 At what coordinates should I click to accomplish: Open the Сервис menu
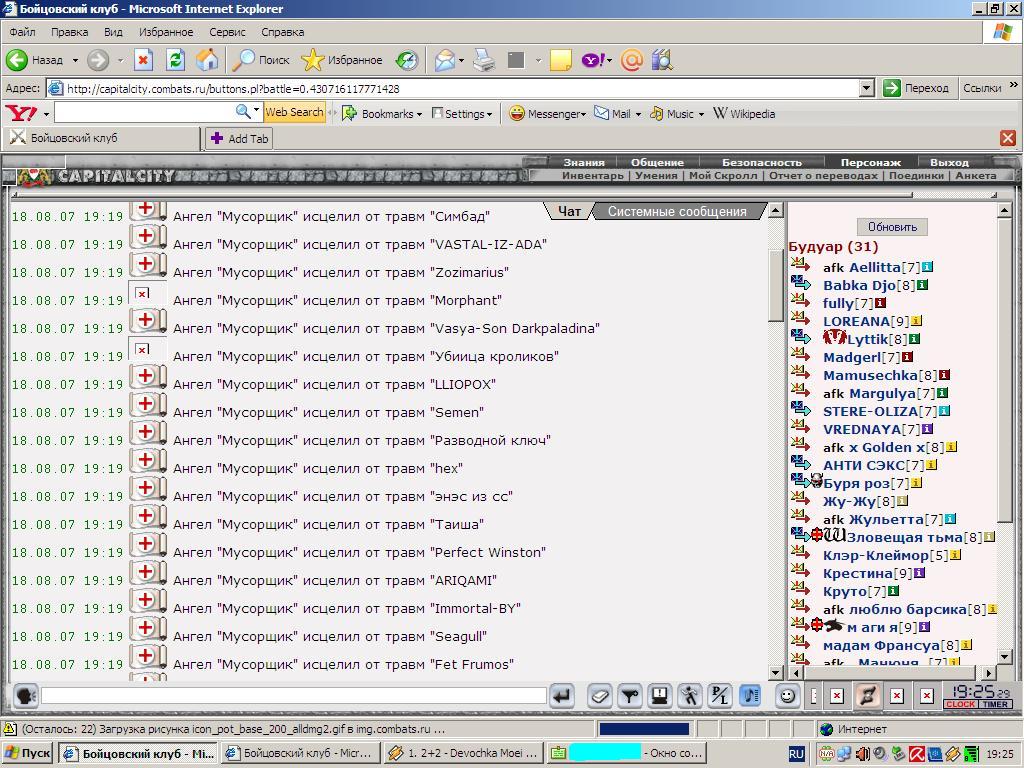point(227,32)
